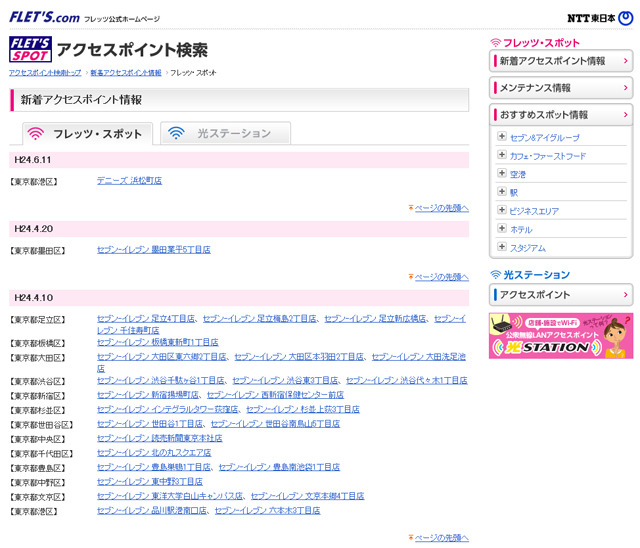Viewport: 640px width, 548px height.
Task: Open the セブン-イレブン 世田谷1丁目店 link
Action: coord(150,424)
